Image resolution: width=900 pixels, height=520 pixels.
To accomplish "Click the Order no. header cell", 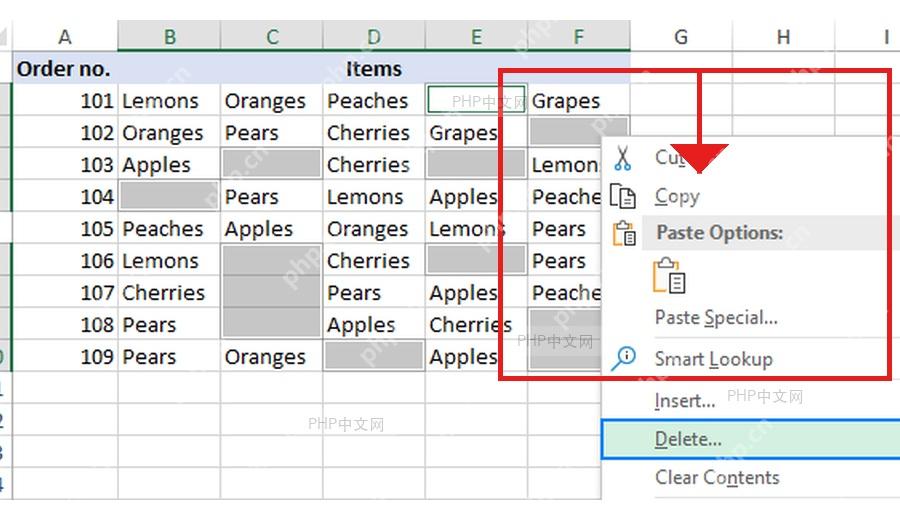I will click(x=65, y=69).
